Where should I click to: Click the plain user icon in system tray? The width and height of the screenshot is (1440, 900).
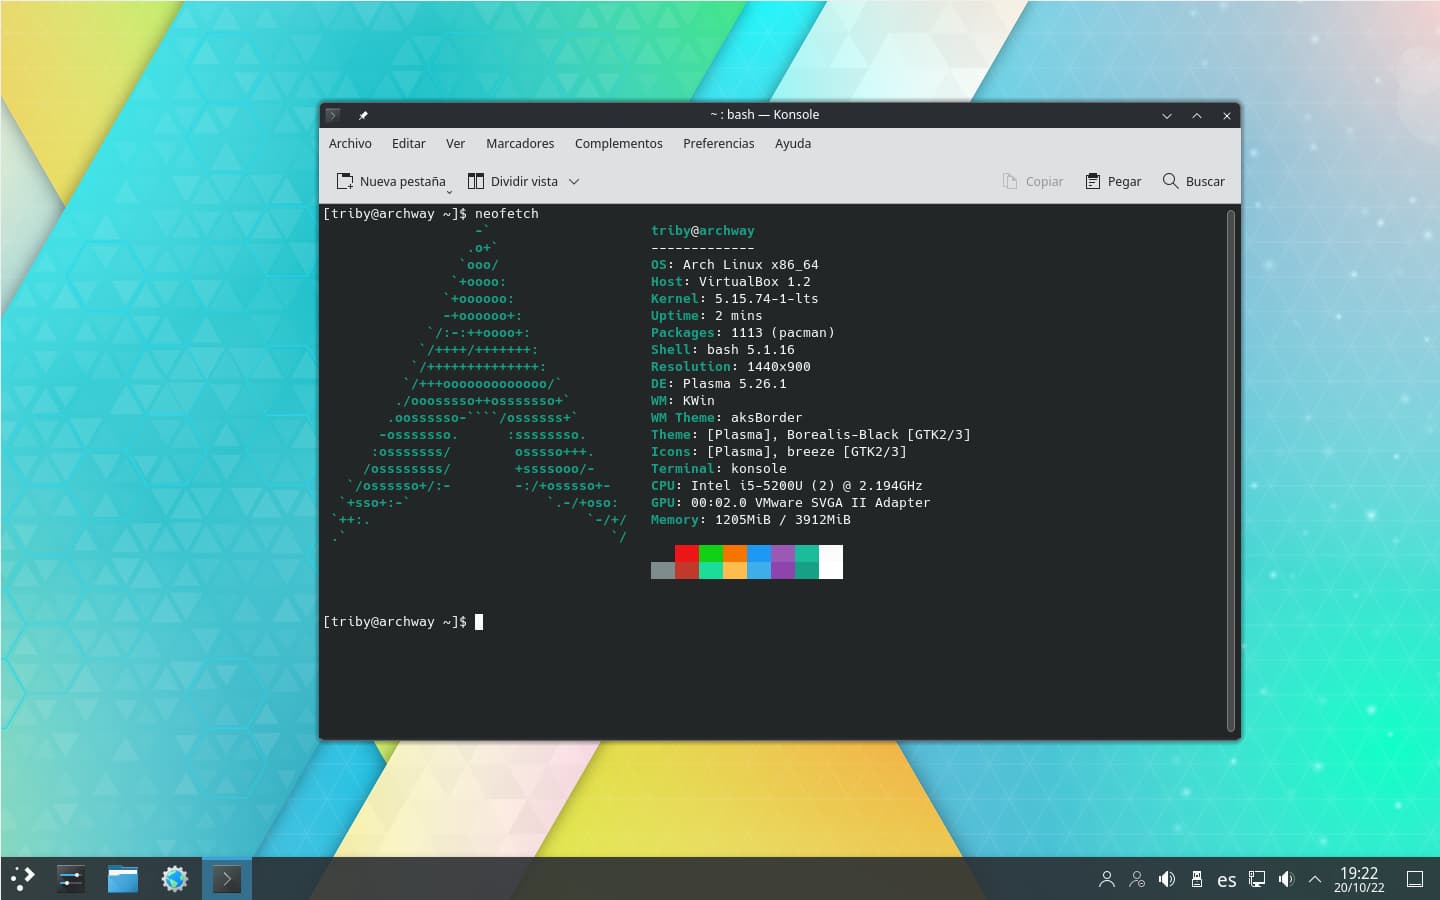click(x=1106, y=879)
